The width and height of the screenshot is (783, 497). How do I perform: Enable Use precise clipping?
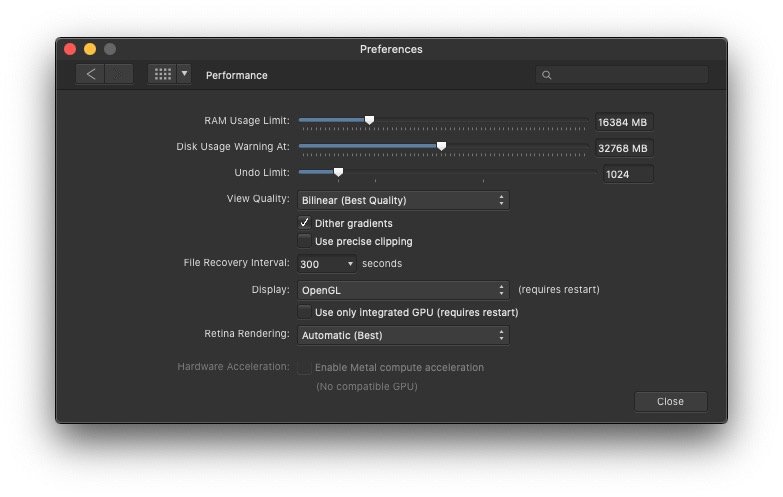pyautogui.click(x=304, y=241)
